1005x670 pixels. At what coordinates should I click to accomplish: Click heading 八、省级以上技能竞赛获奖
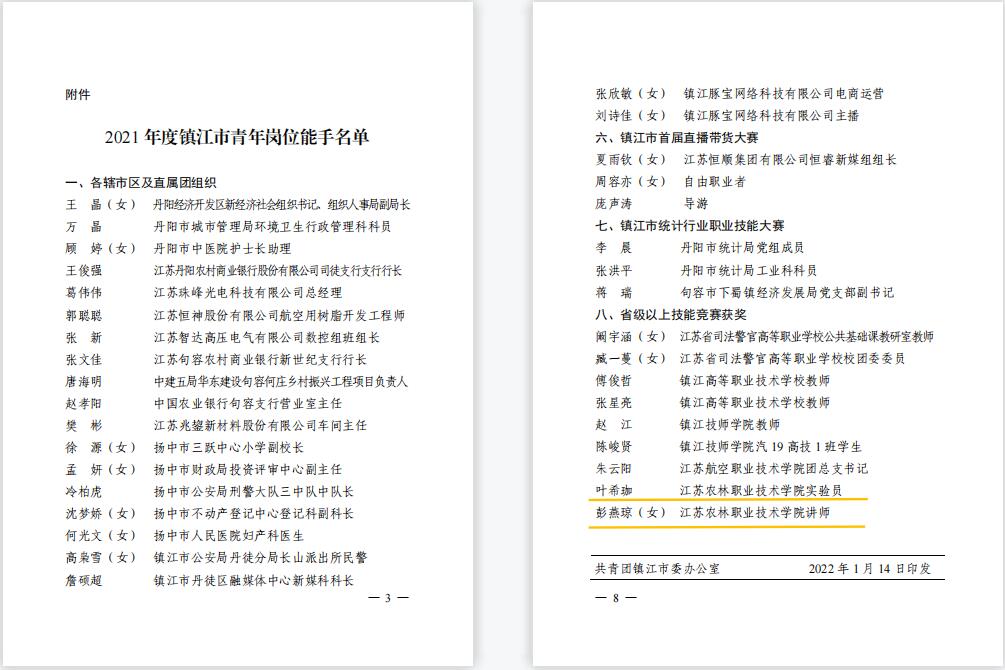pyautogui.click(x=670, y=314)
